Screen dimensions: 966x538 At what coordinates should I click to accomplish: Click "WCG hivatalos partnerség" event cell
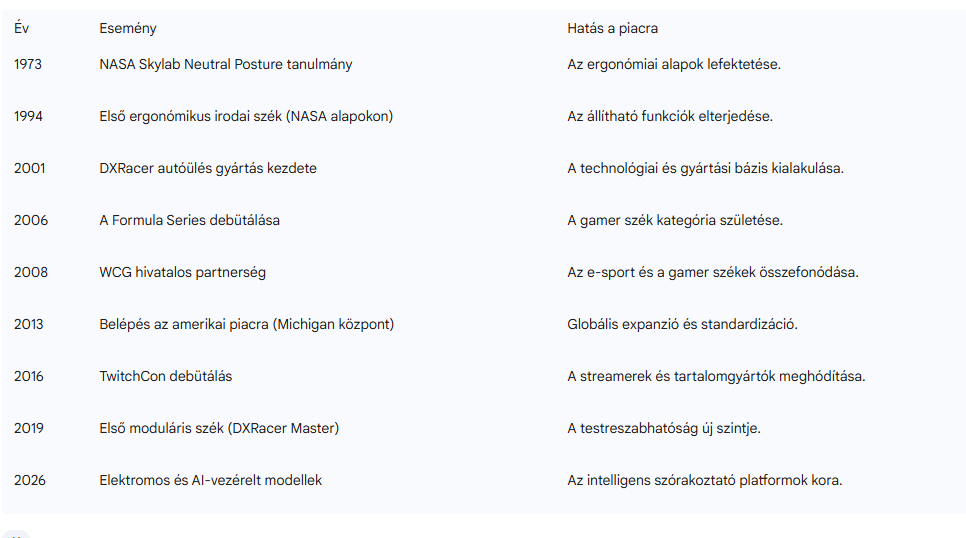click(x=182, y=272)
